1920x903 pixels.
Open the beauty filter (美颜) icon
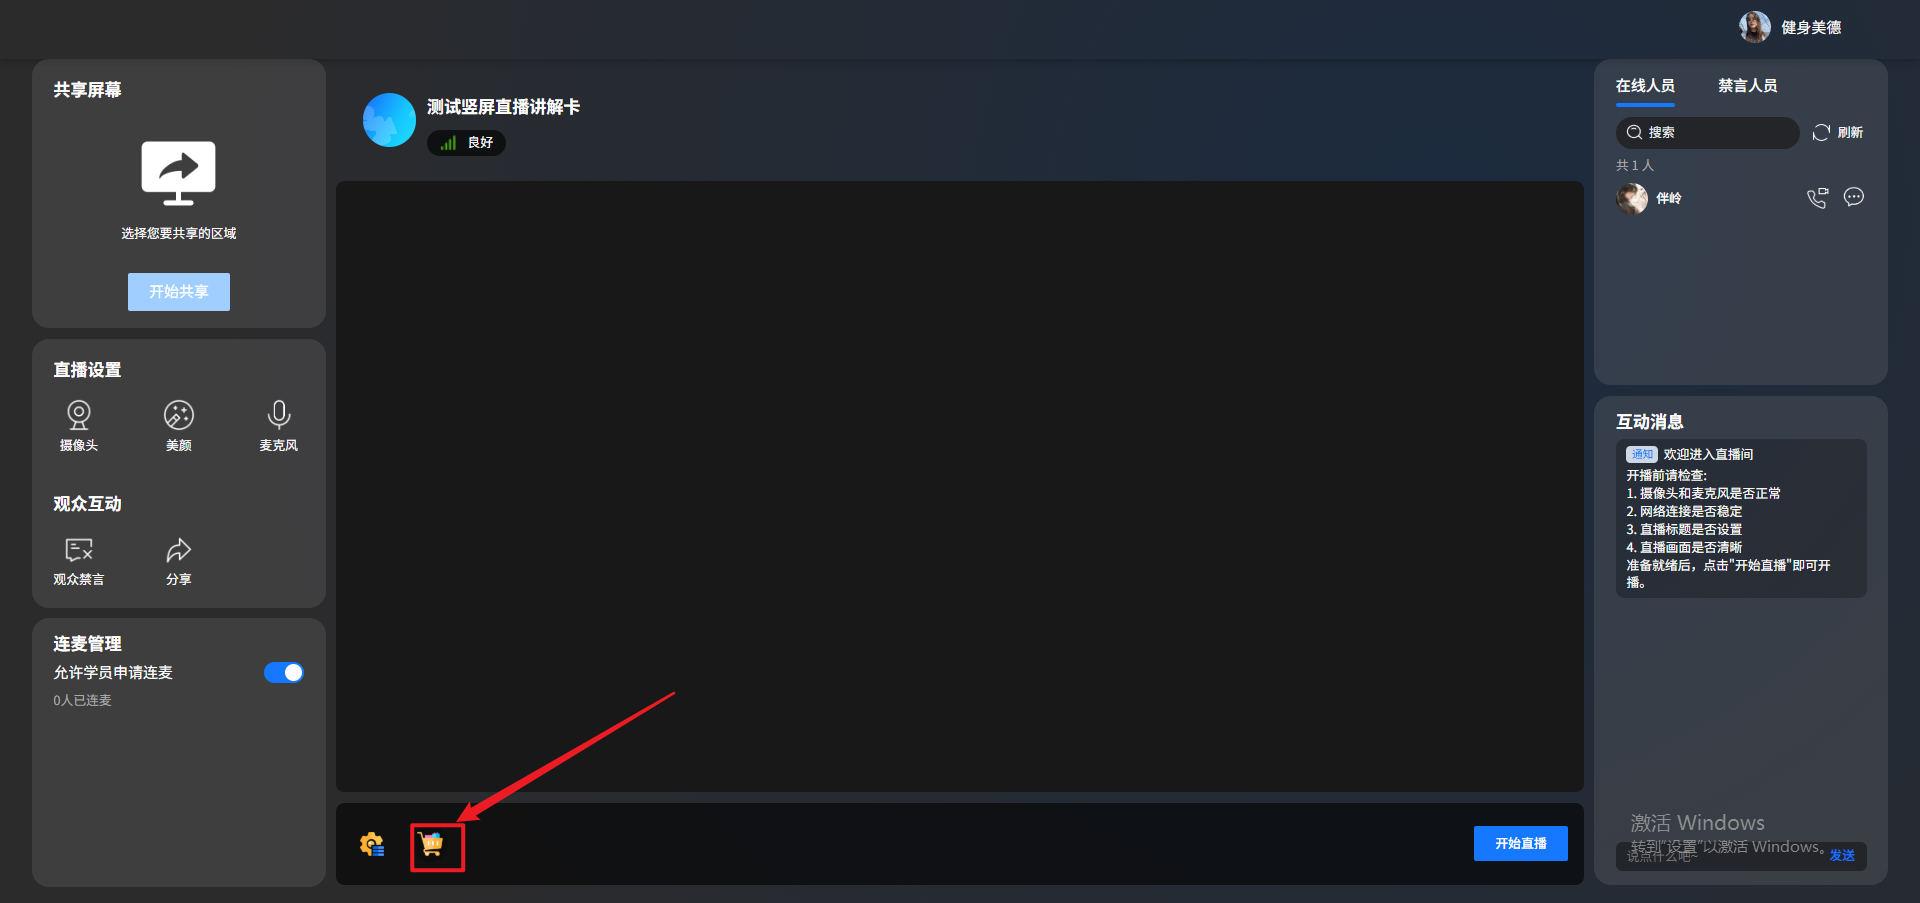coord(179,415)
